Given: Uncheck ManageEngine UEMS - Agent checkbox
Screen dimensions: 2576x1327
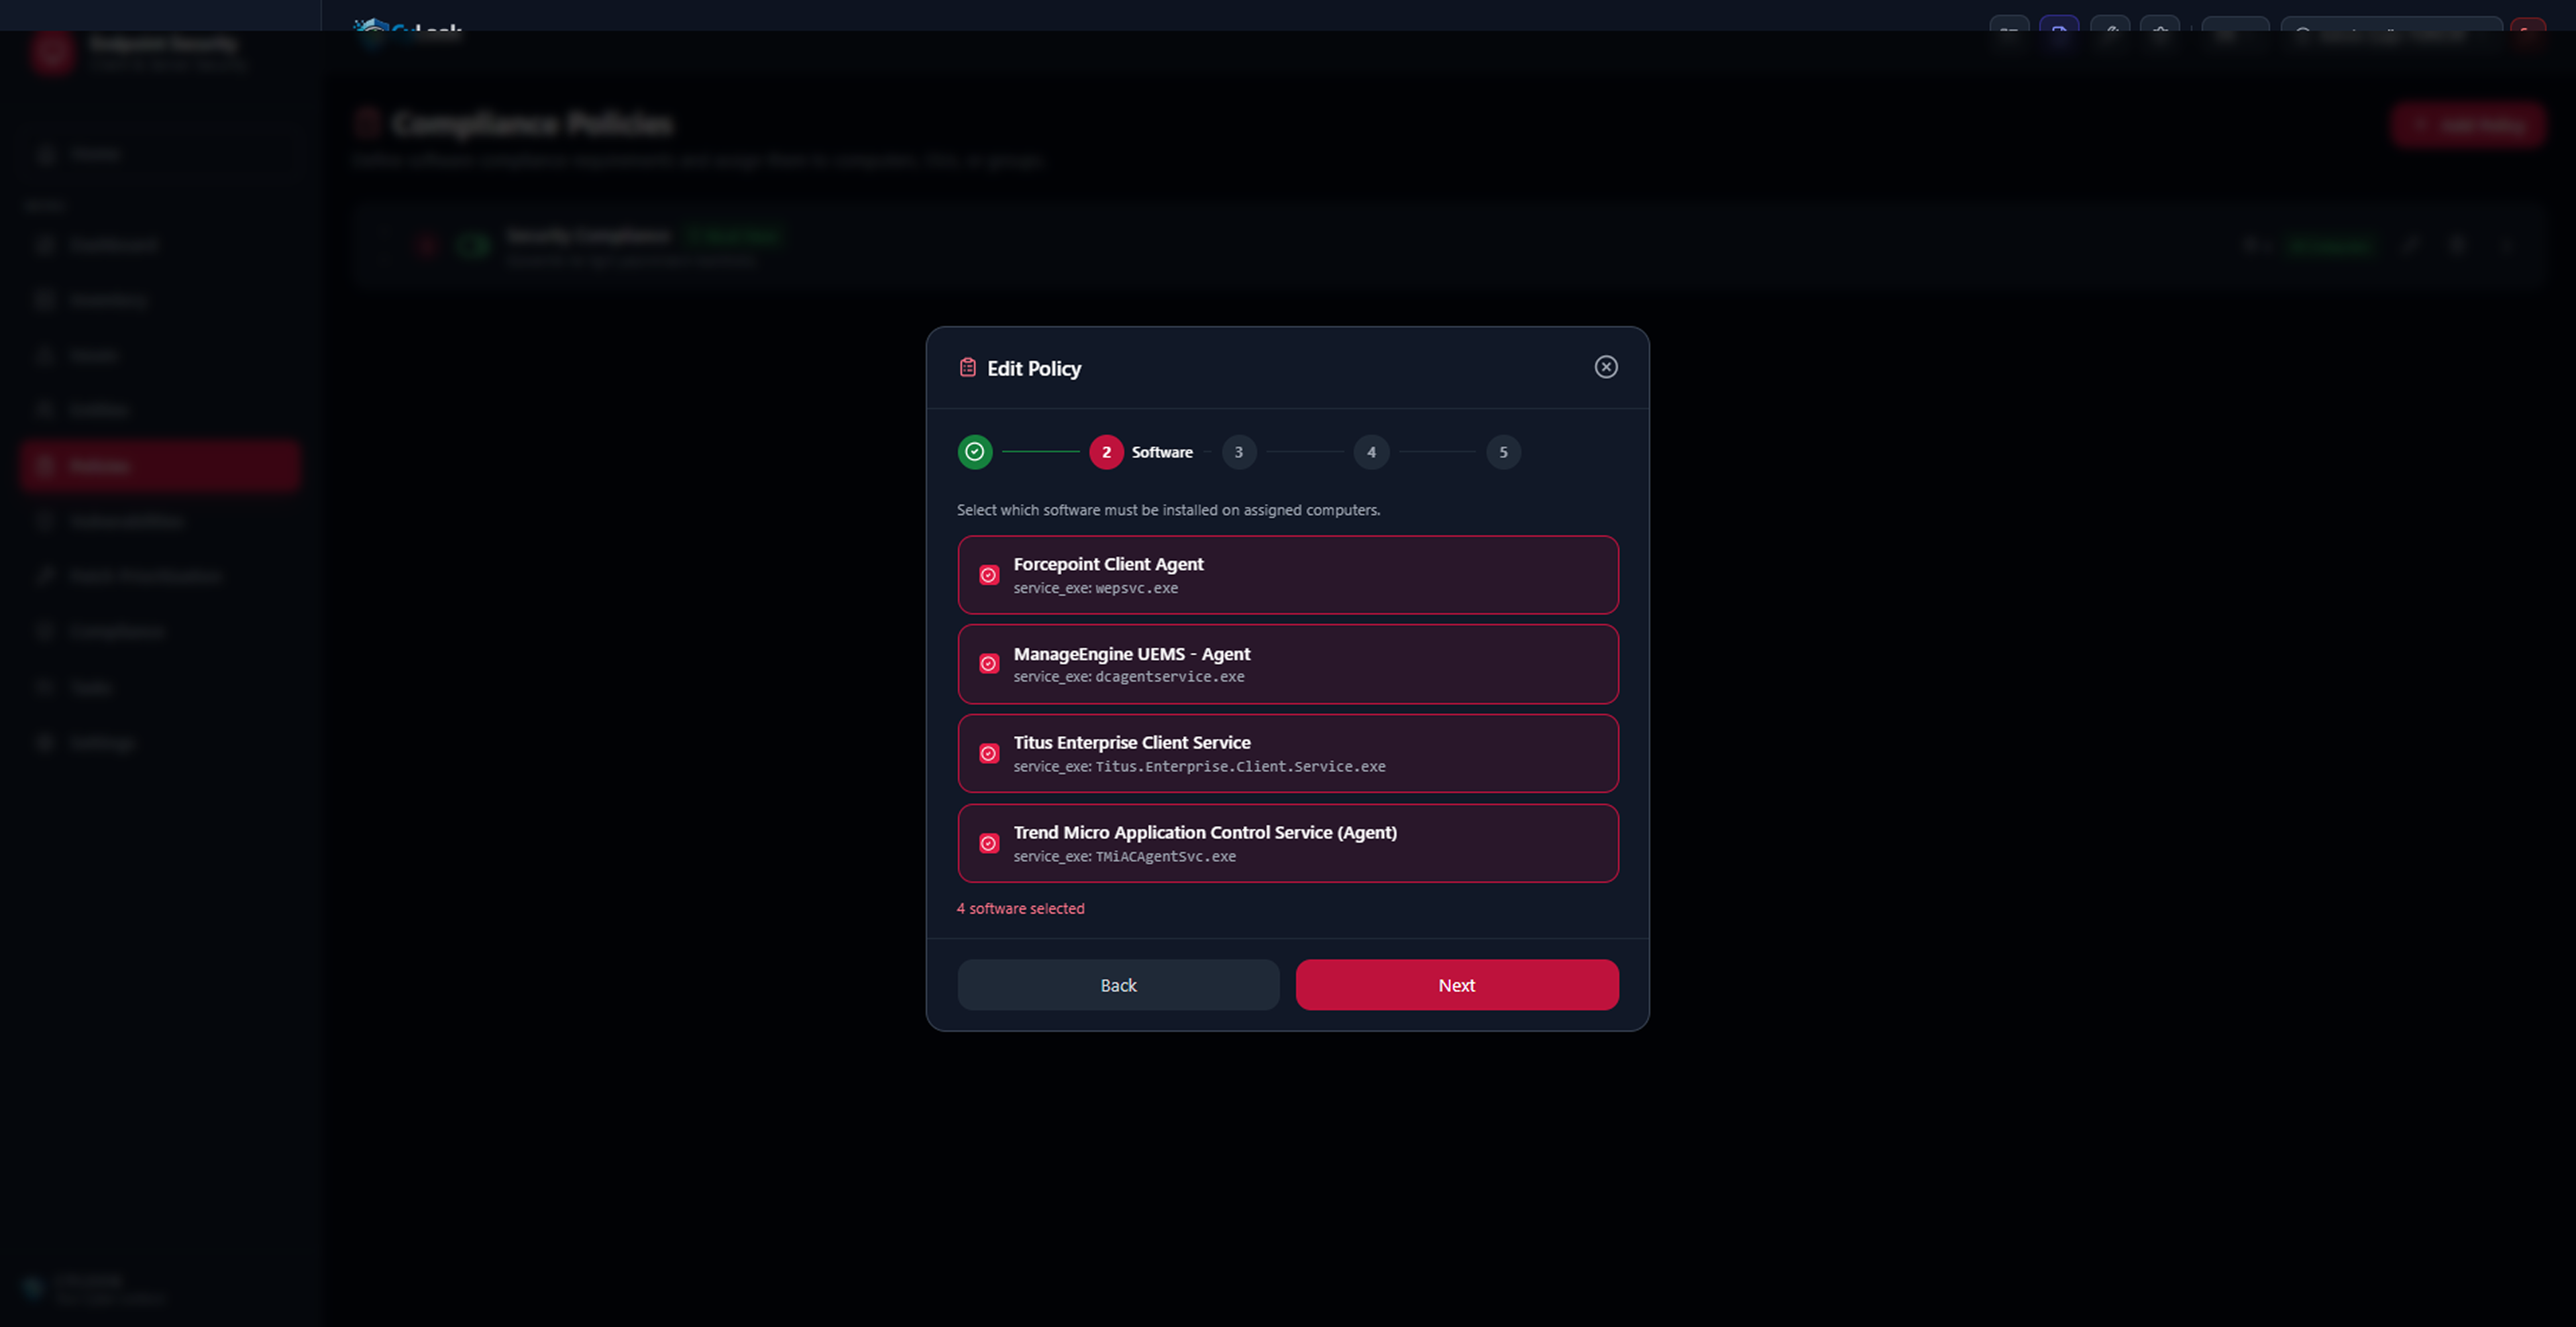Looking at the screenshot, I should pos(988,664).
